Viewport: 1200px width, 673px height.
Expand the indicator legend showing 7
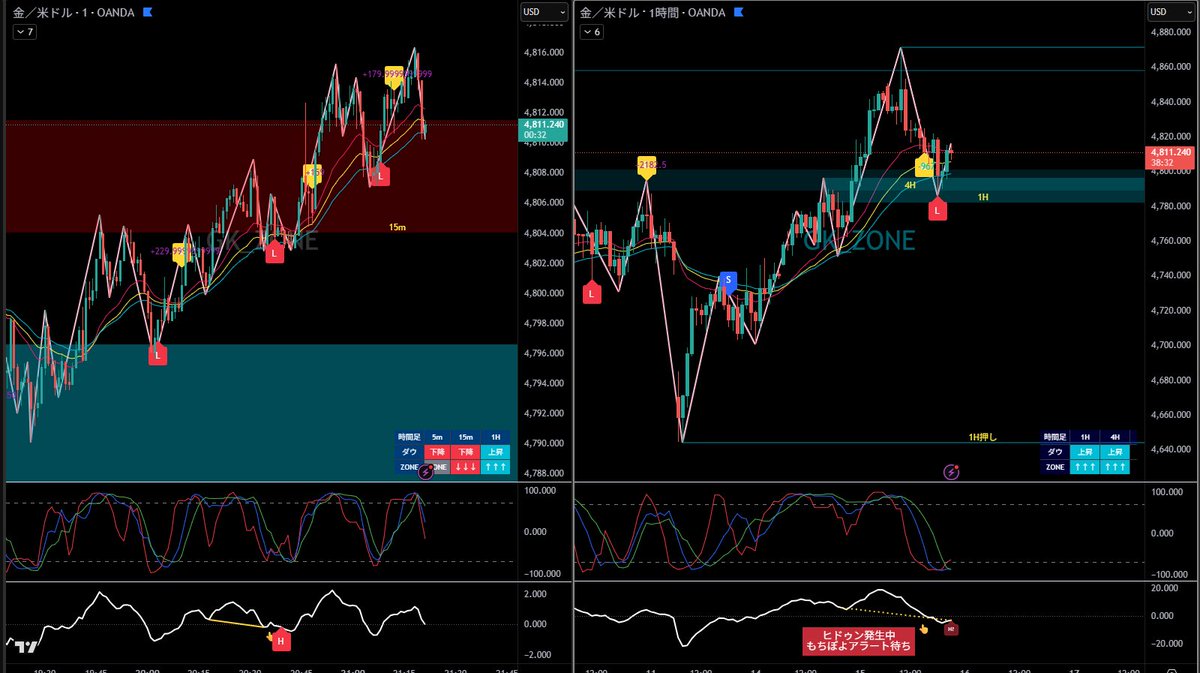coord(25,32)
